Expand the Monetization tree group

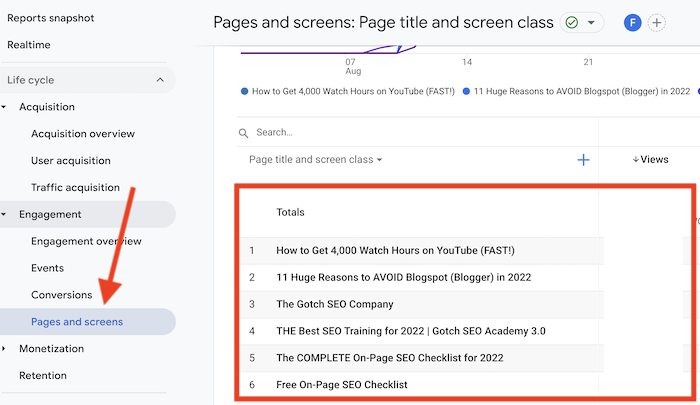pyautogui.click(x=5, y=349)
